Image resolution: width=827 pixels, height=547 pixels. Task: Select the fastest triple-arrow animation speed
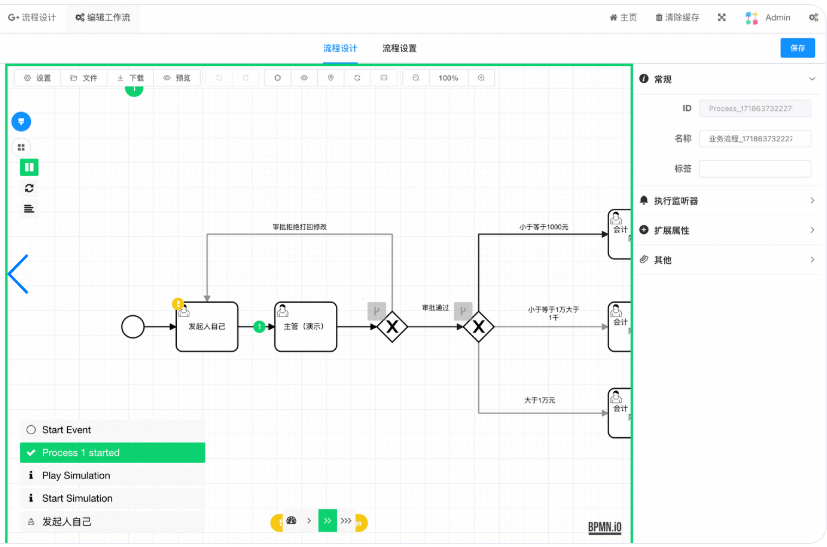pos(346,521)
